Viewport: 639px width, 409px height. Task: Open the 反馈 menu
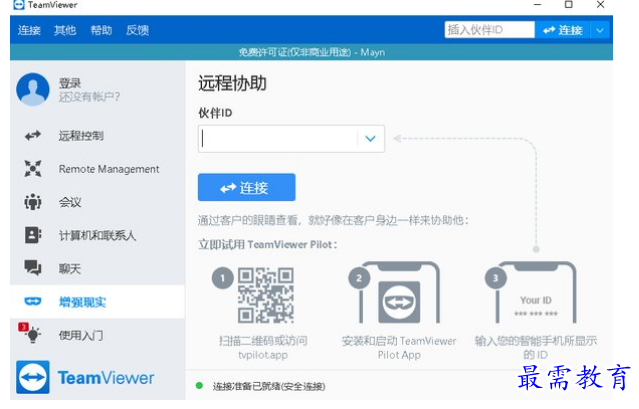pyautogui.click(x=137, y=30)
